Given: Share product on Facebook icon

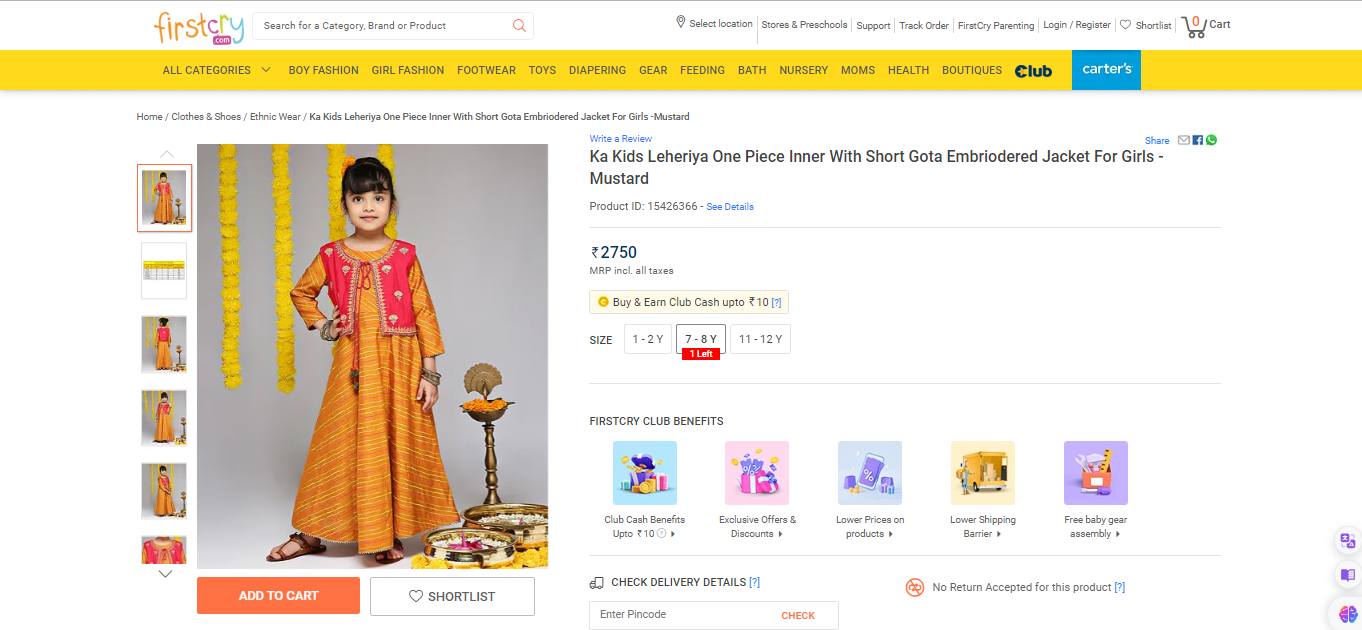Looking at the screenshot, I should (1198, 140).
